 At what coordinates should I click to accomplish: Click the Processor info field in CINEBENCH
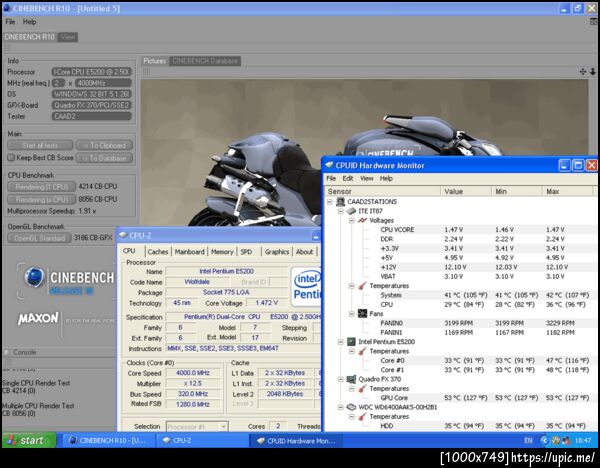click(91, 72)
